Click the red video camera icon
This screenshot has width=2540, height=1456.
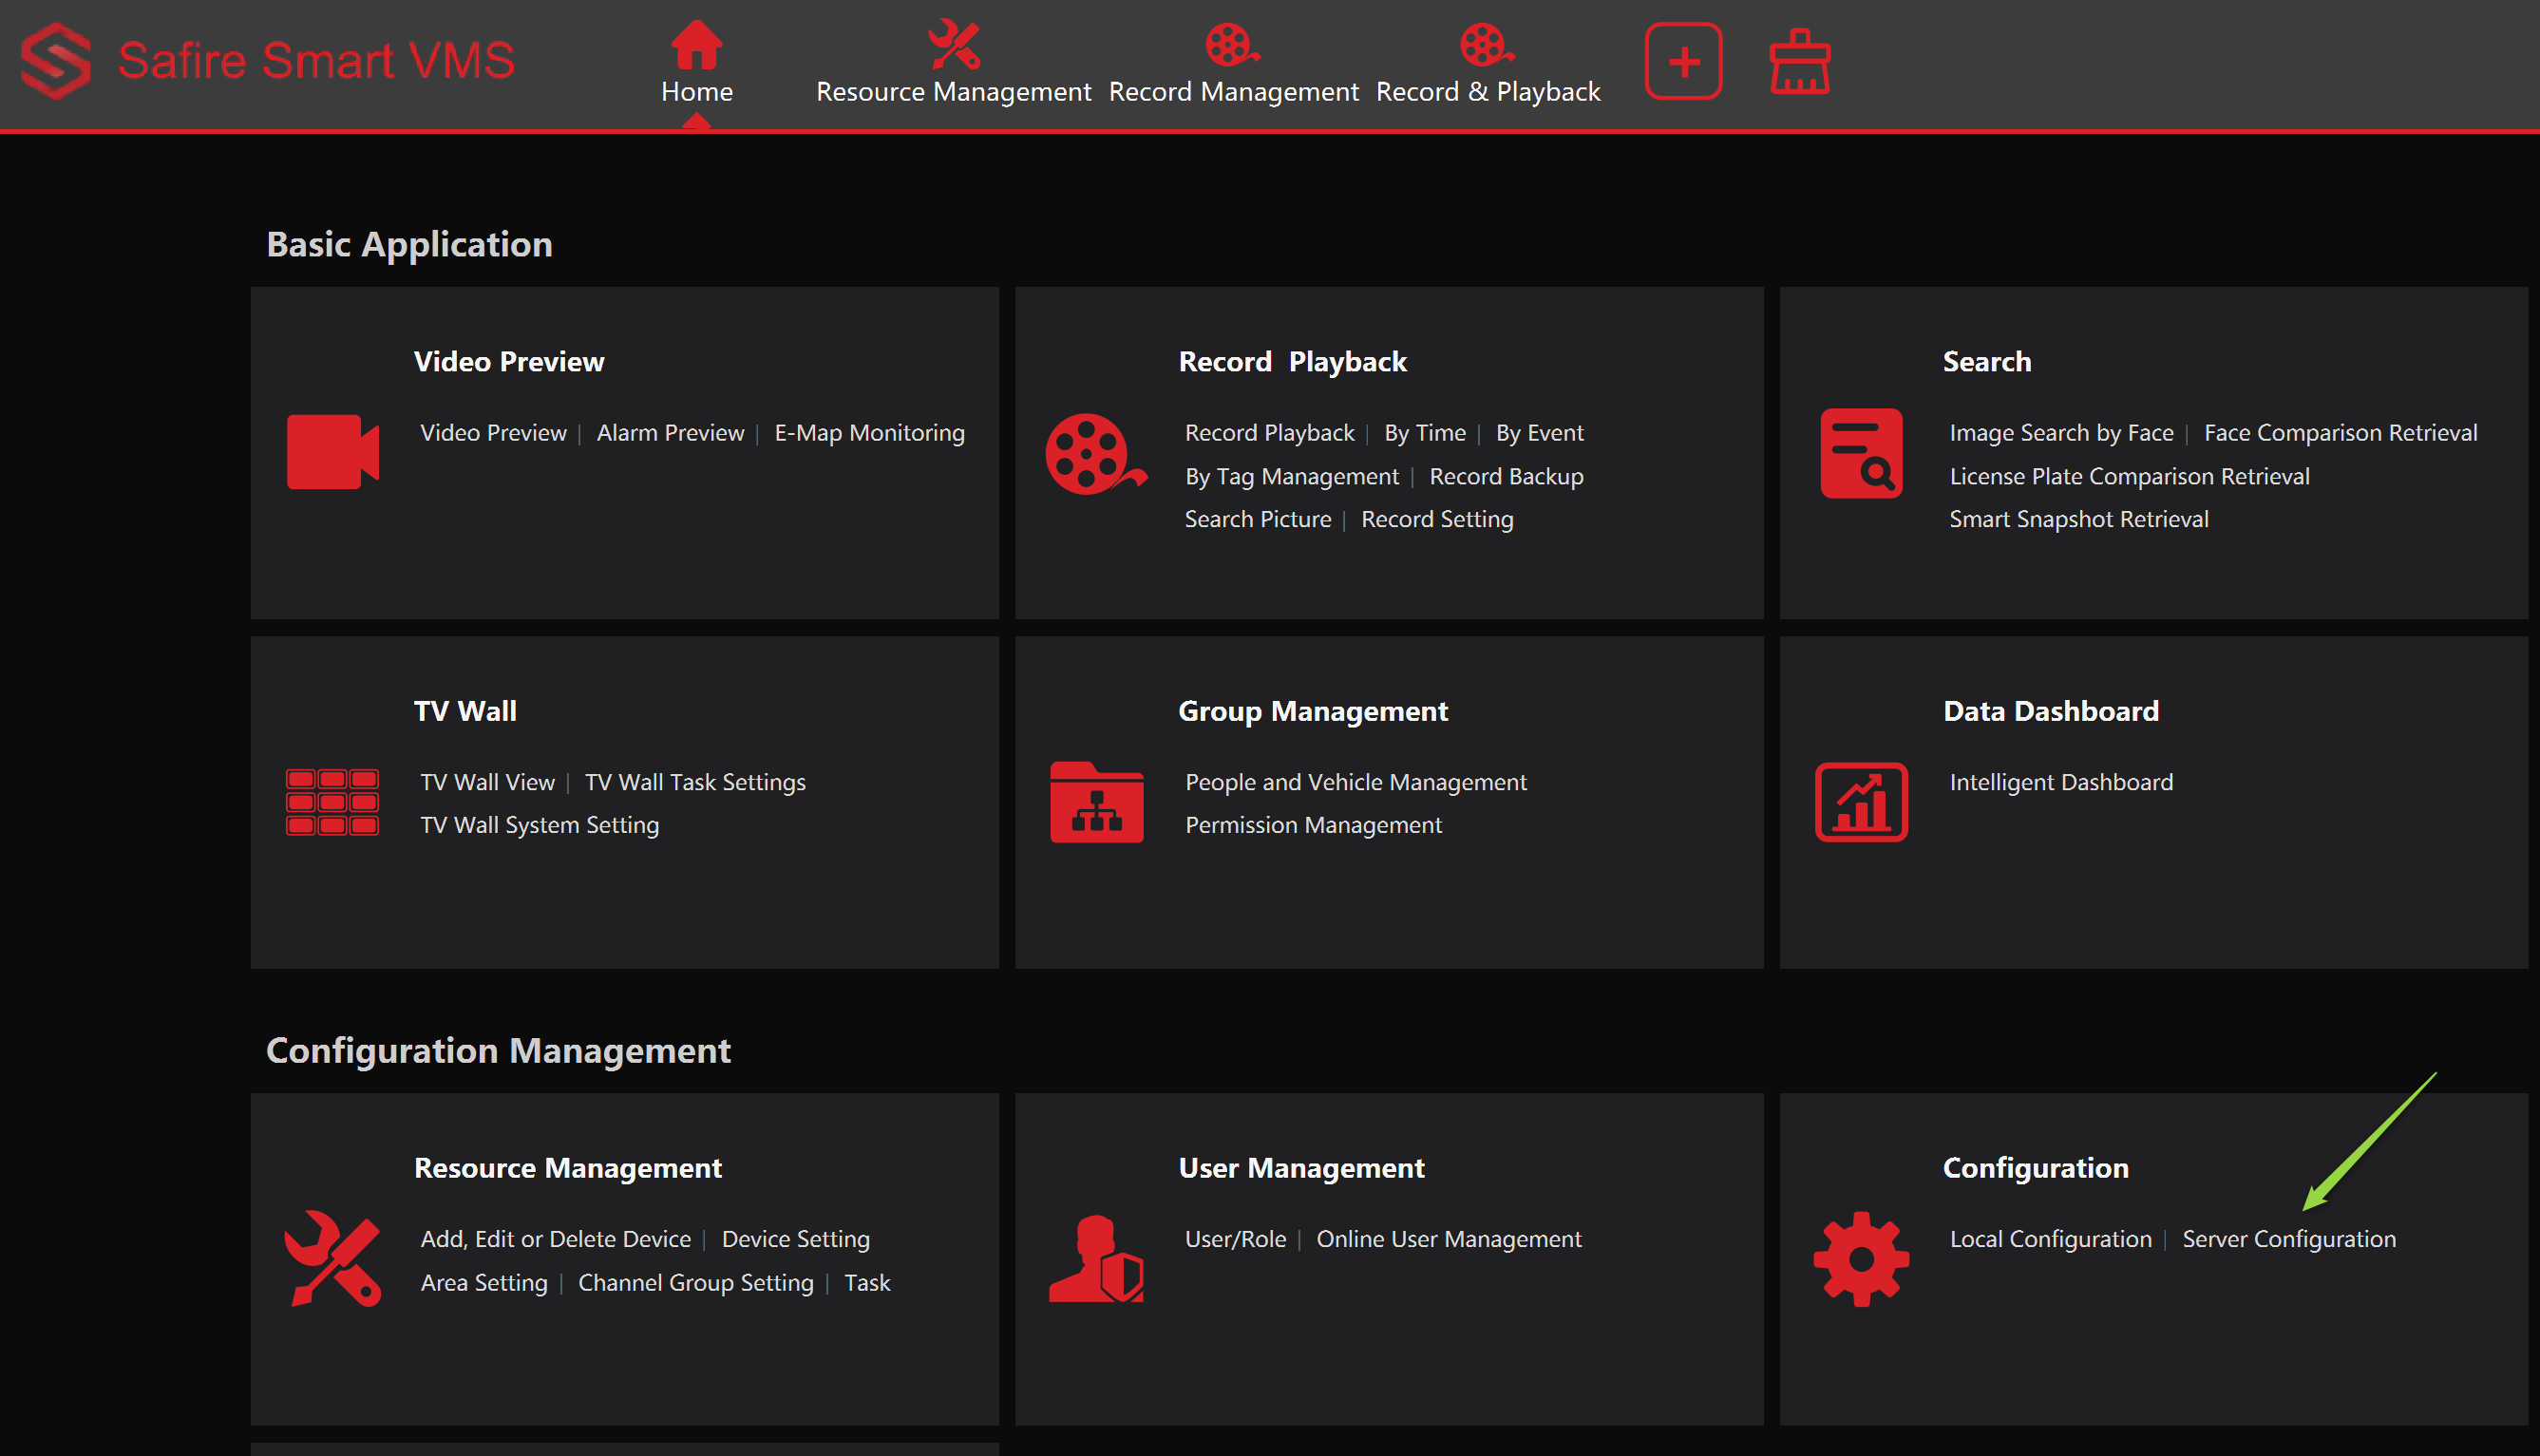point(333,451)
